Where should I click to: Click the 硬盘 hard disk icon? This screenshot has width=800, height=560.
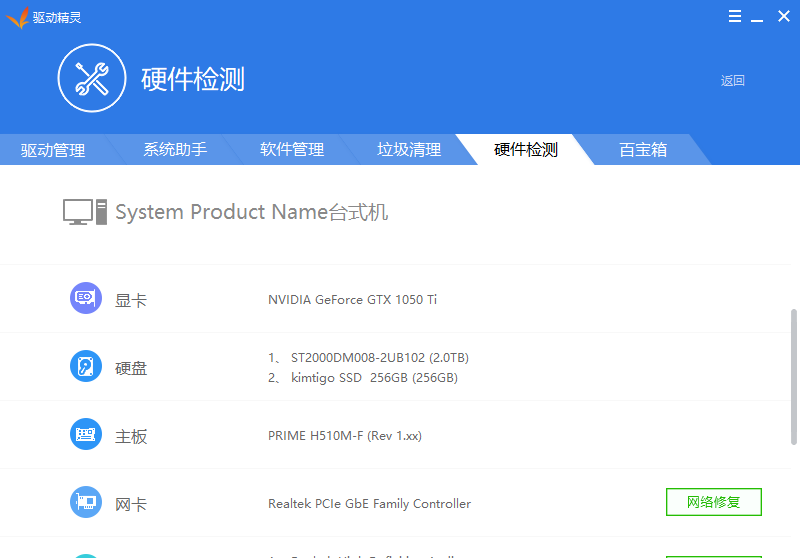pyautogui.click(x=86, y=366)
